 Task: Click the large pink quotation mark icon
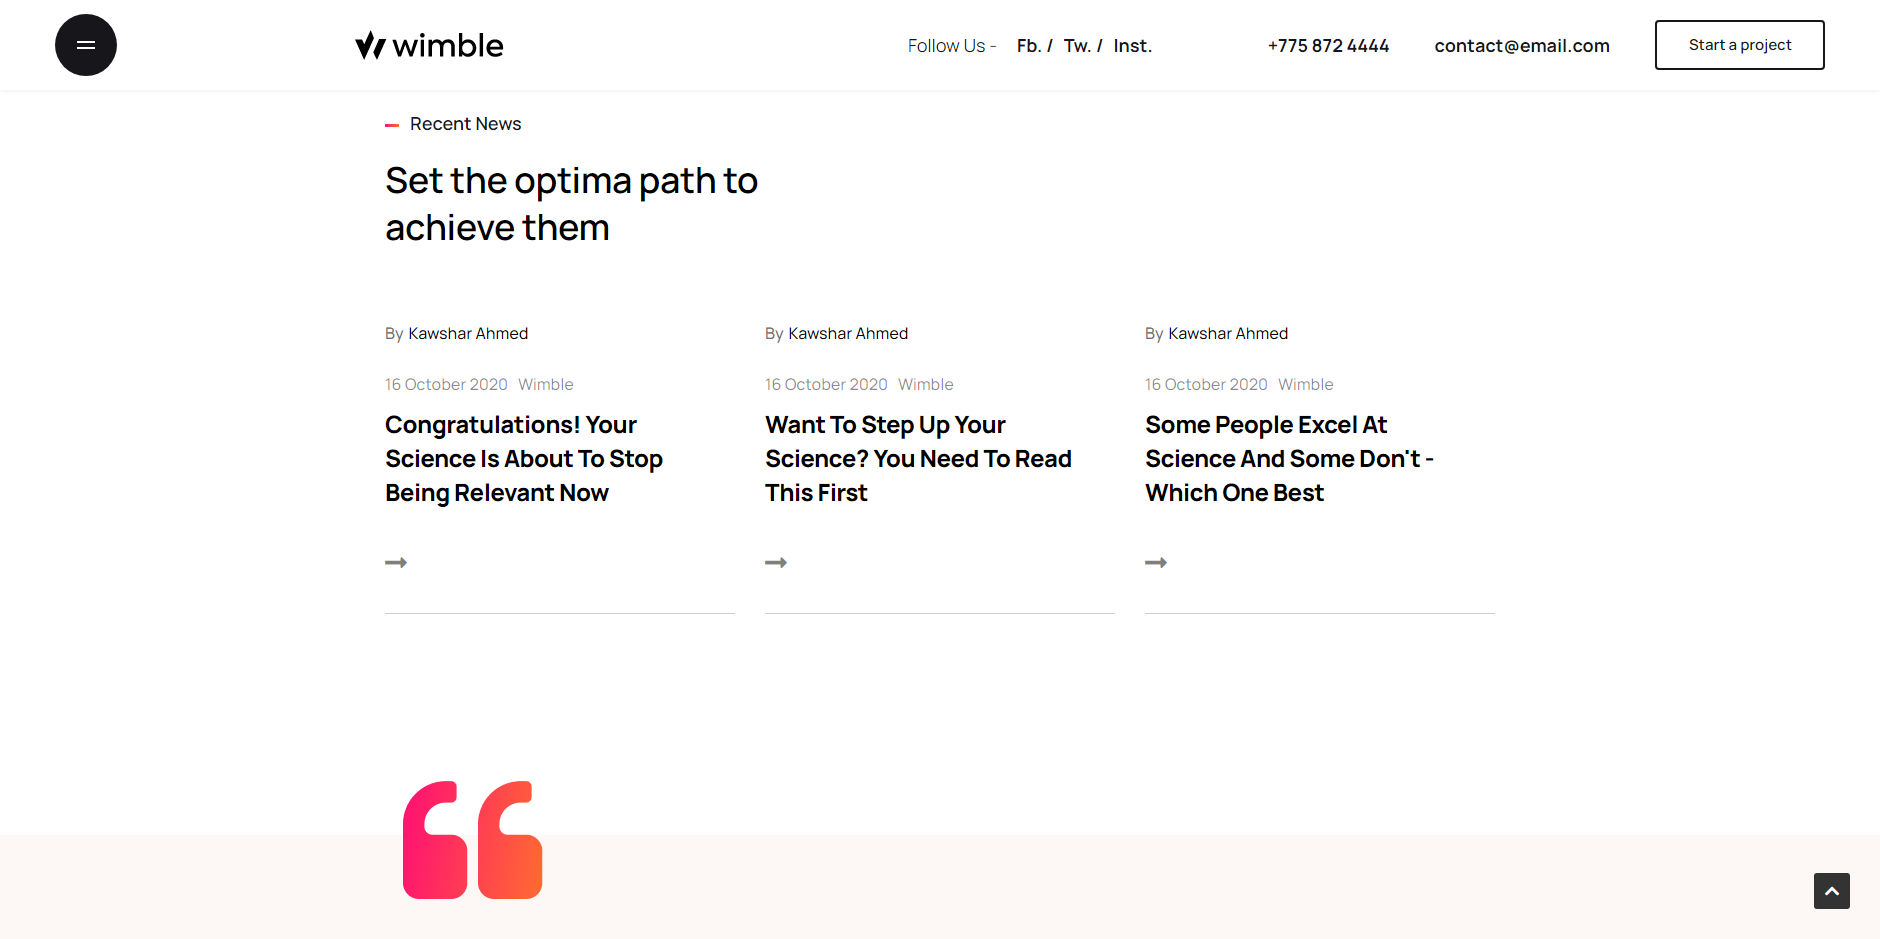click(x=472, y=840)
